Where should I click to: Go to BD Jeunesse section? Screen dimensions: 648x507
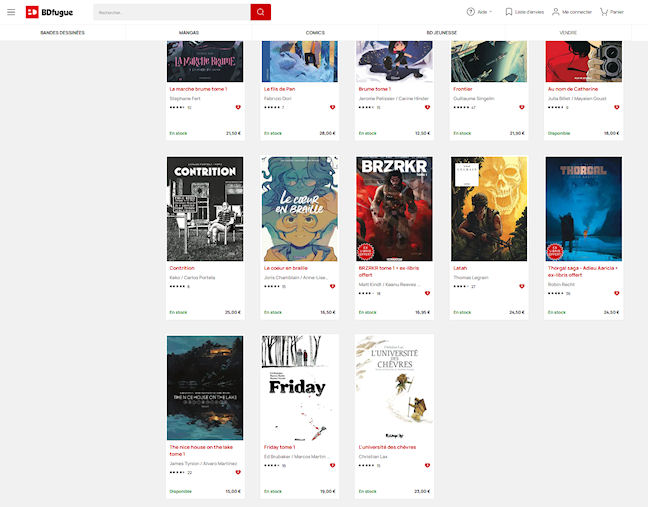click(441, 32)
